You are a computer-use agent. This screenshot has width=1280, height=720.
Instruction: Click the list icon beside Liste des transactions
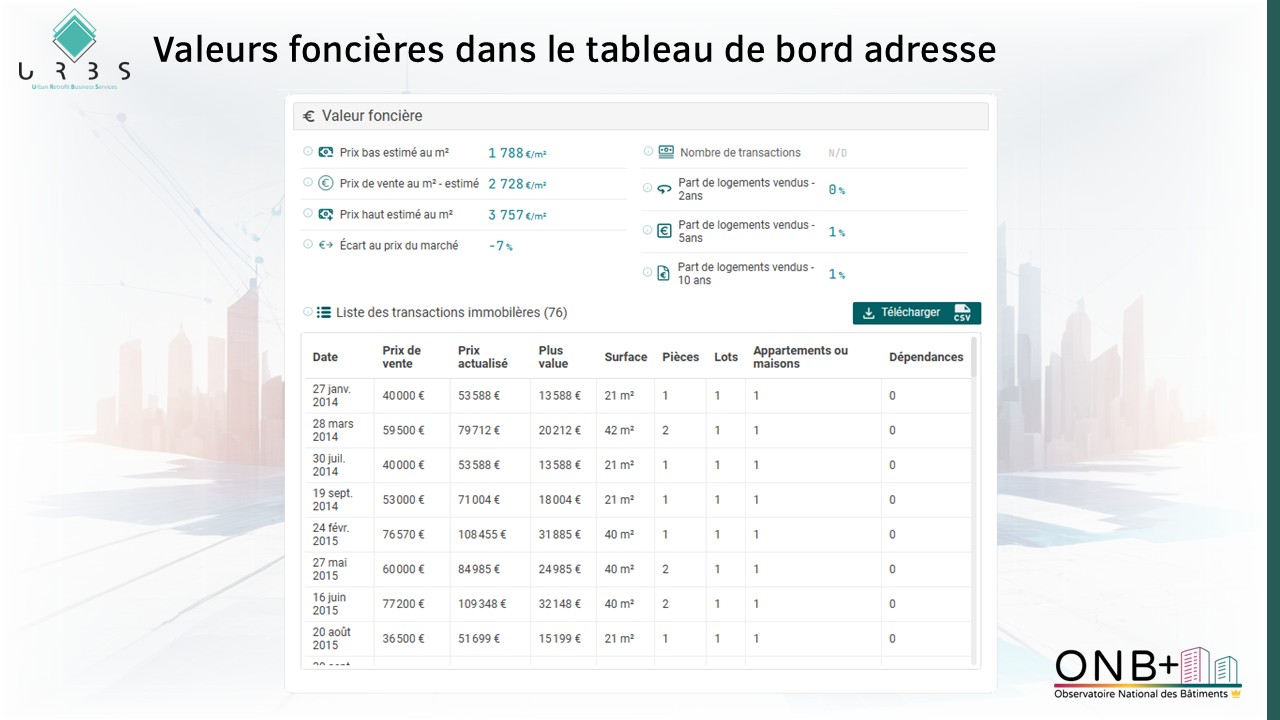click(324, 312)
